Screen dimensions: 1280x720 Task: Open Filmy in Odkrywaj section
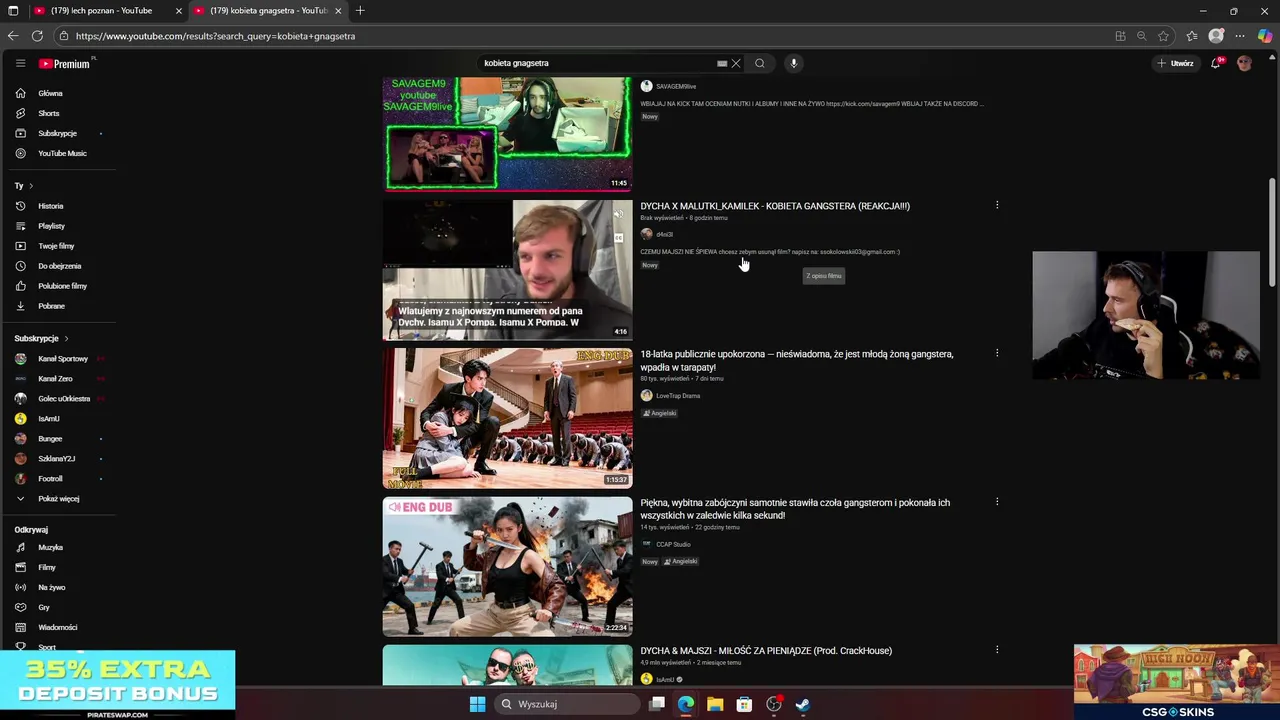(47, 567)
